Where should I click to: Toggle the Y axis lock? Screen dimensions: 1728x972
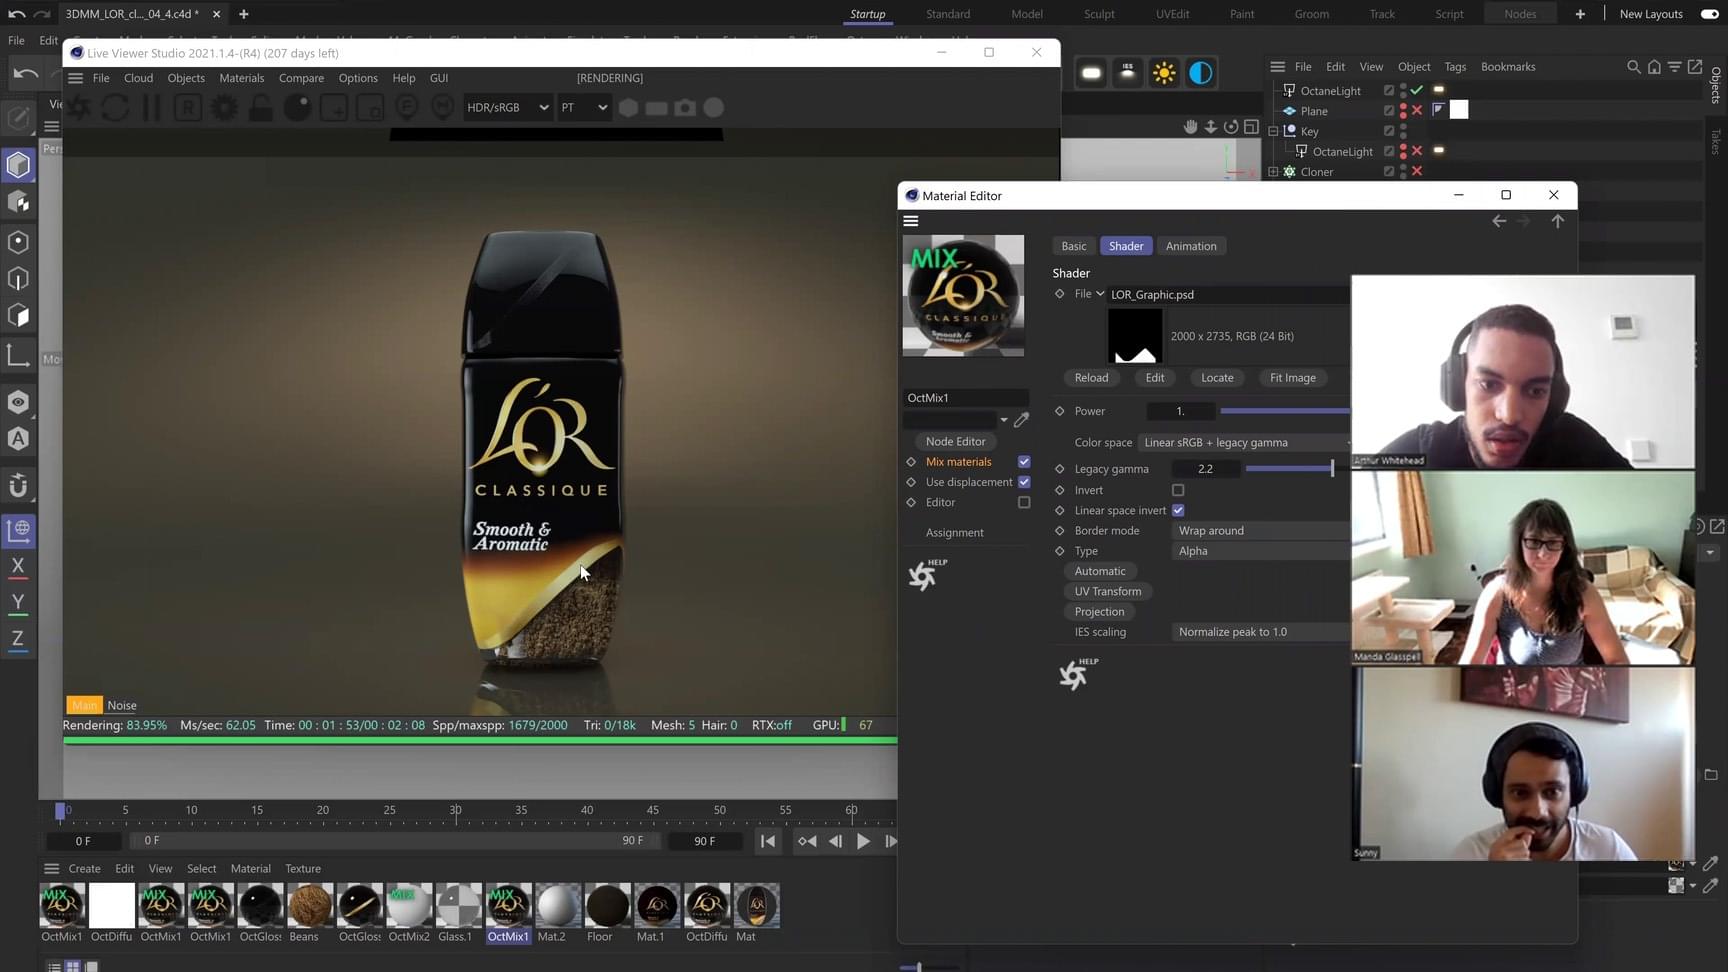pyautogui.click(x=18, y=602)
